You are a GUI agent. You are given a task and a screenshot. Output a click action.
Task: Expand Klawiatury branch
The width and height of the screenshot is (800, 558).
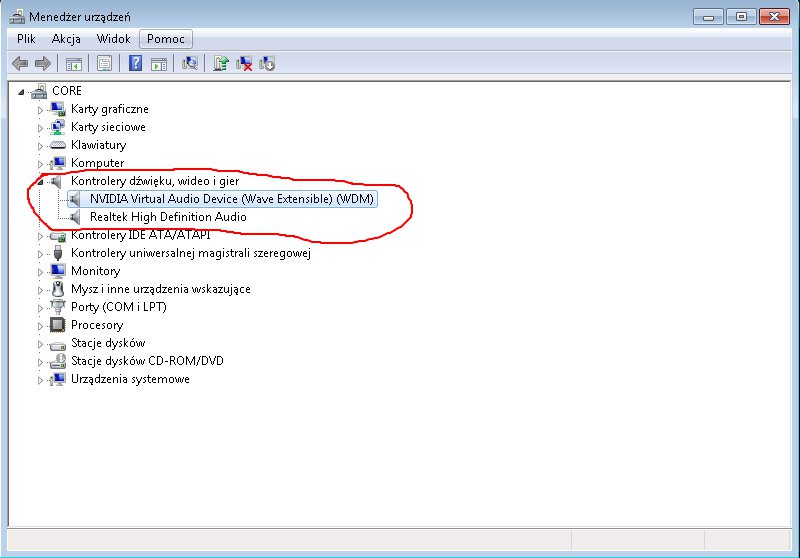tap(40, 146)
